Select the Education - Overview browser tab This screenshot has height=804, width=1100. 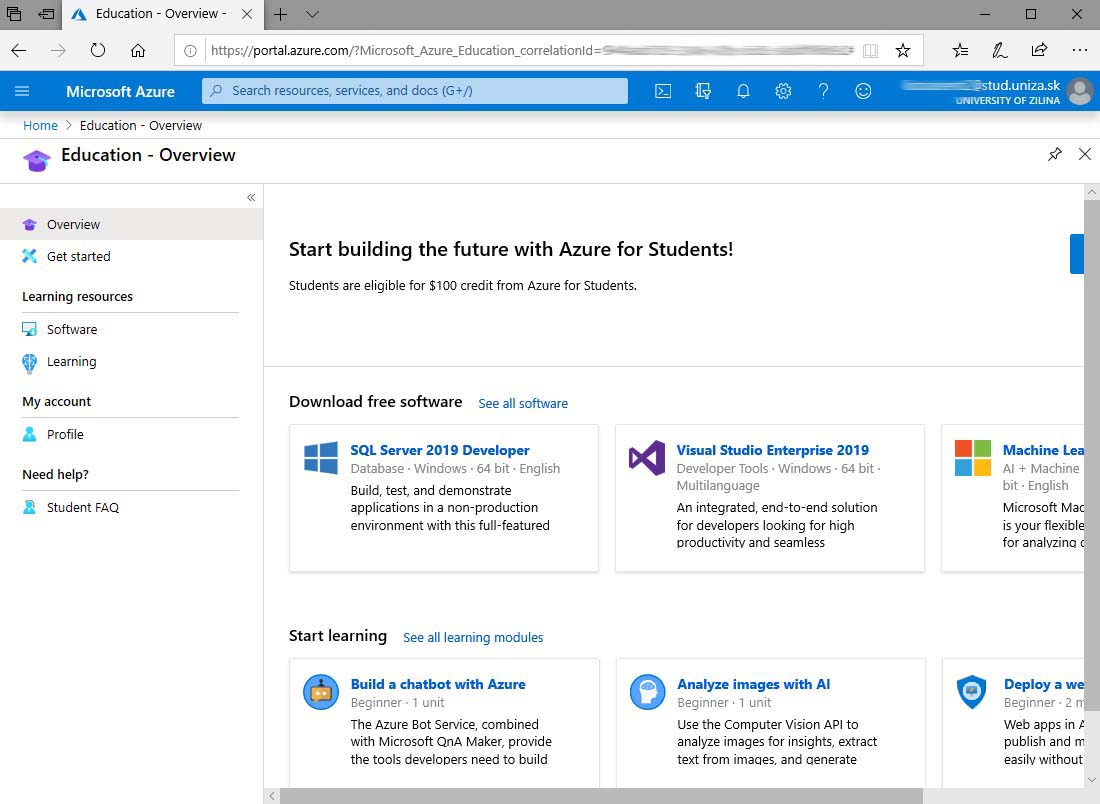coord(163,14)
